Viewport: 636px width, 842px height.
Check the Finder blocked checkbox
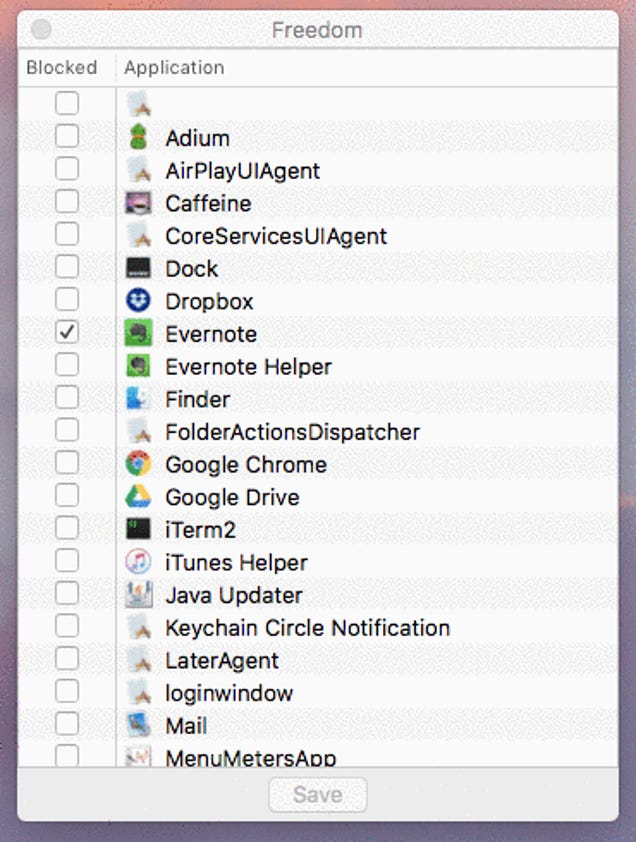67,397
